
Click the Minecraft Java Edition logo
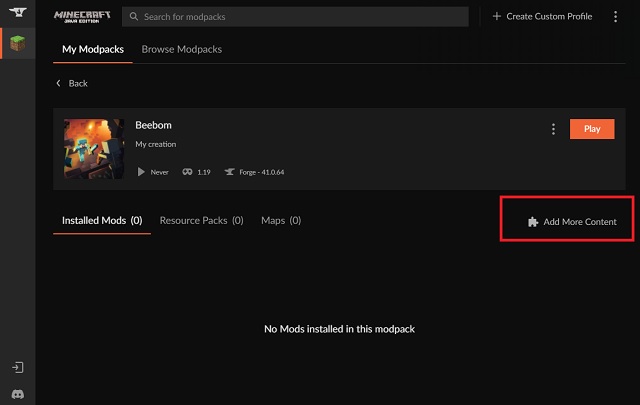[x=82, y=17]
